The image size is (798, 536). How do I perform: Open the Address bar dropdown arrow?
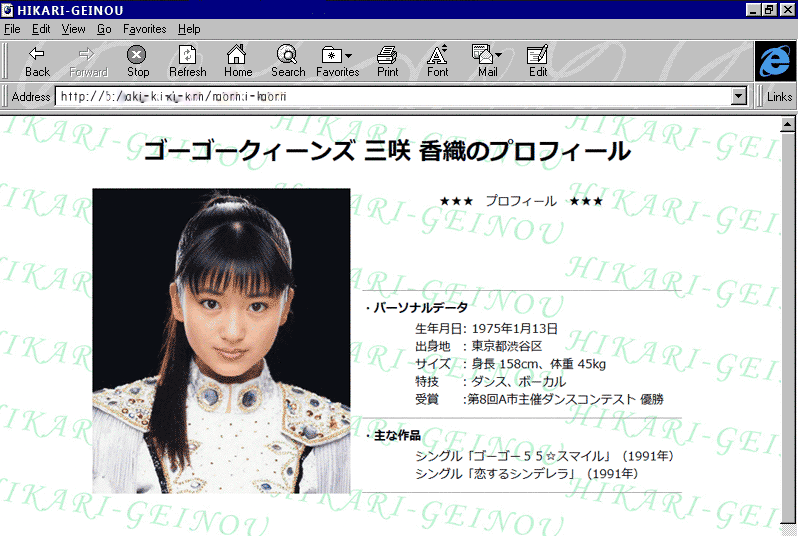(x=739, y=97)
